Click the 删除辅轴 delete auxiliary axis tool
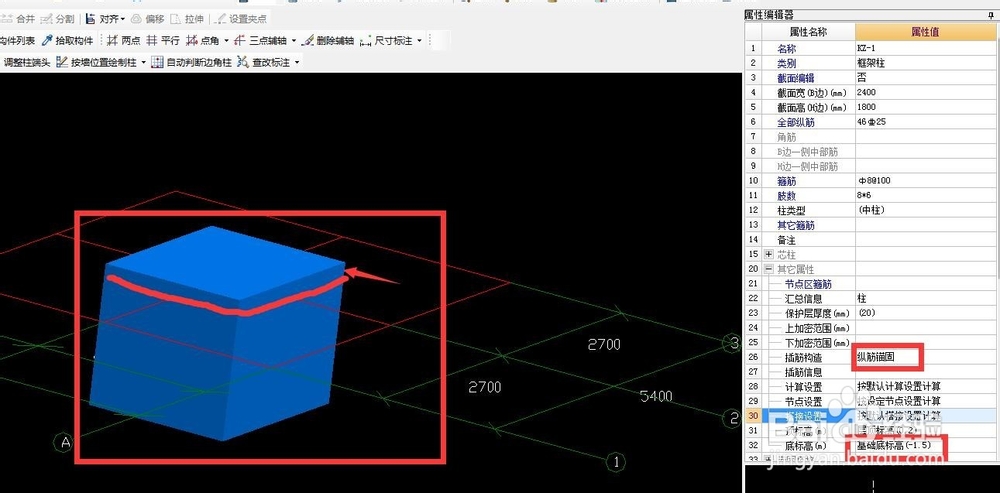Image resolution: width=1000 pixels, height=493 pixels. click(x=327, y=41)
